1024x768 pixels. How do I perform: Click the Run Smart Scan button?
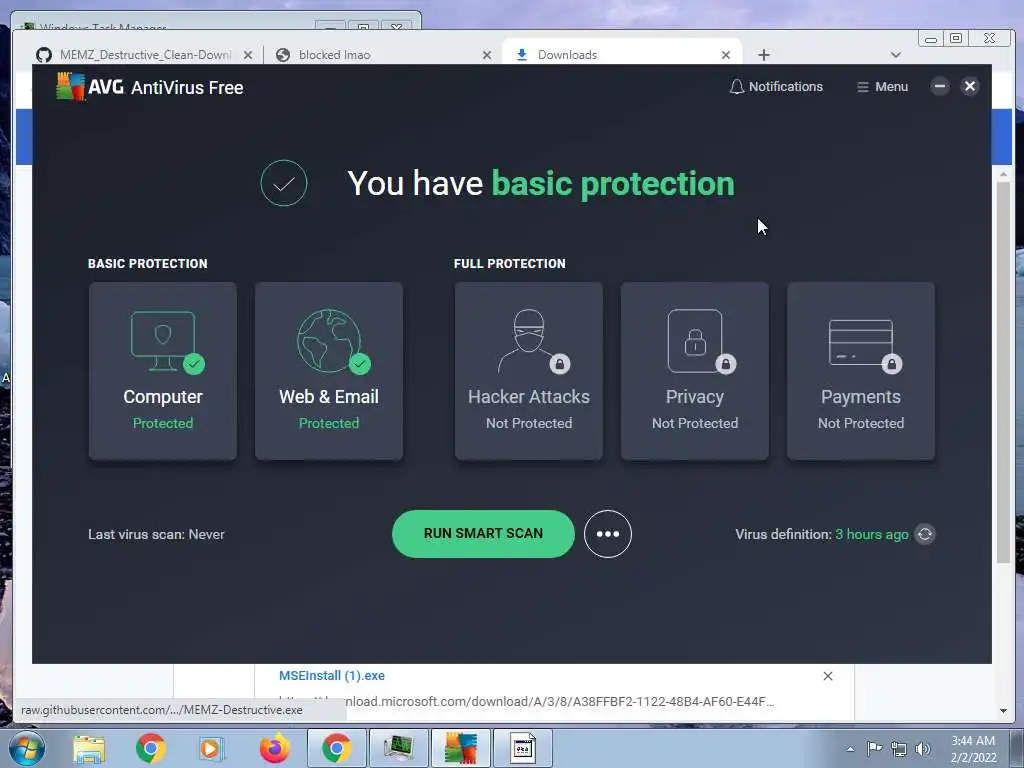[483, 534]
